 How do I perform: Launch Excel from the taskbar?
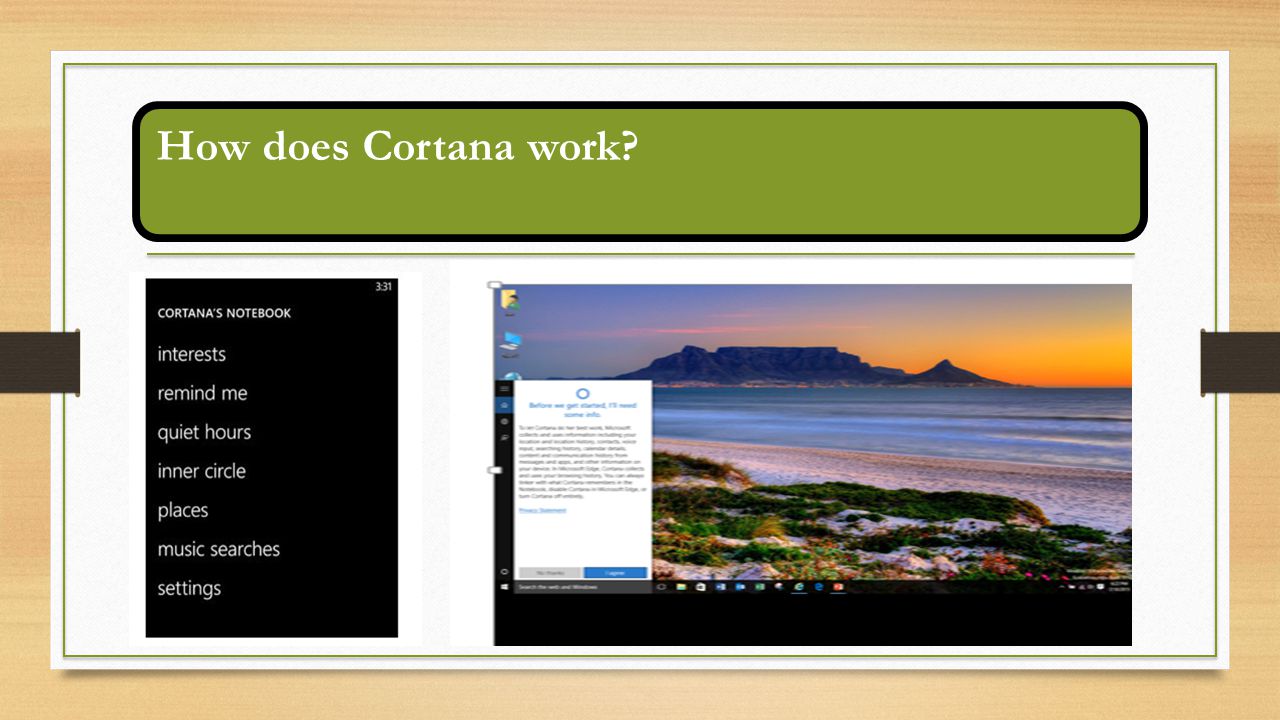[760, 587]
